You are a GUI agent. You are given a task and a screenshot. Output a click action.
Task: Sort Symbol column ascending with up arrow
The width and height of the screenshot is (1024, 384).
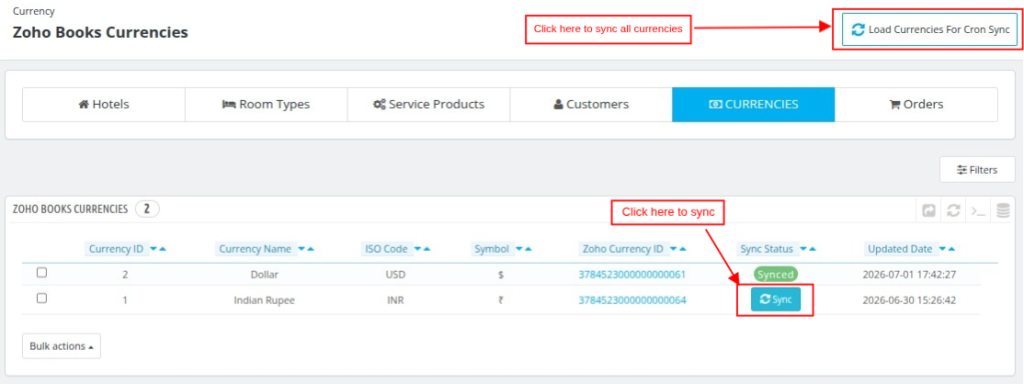[x=528, y=249]
